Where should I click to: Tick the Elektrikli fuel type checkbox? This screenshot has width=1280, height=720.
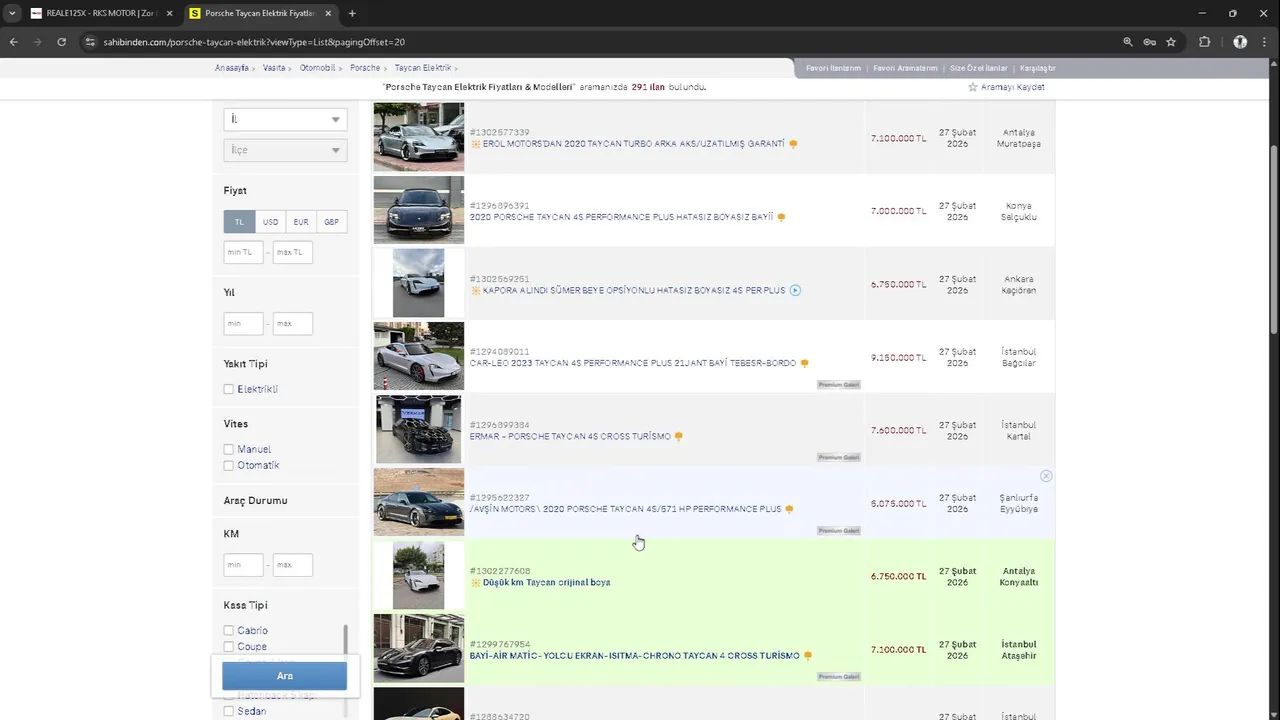(229, 389)
